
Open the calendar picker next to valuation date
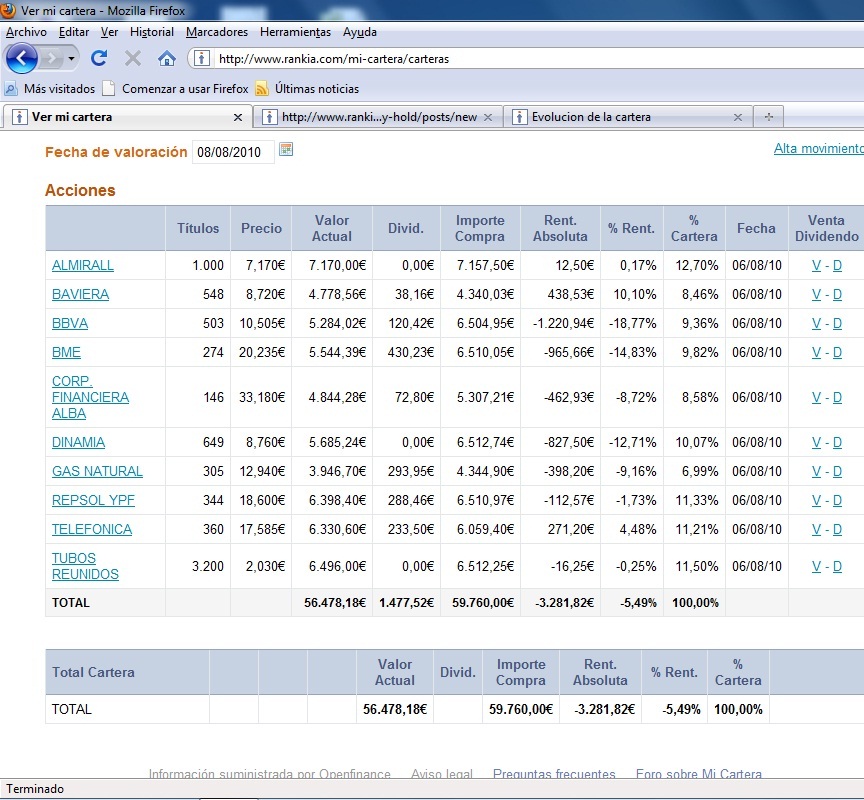(286, 150)
